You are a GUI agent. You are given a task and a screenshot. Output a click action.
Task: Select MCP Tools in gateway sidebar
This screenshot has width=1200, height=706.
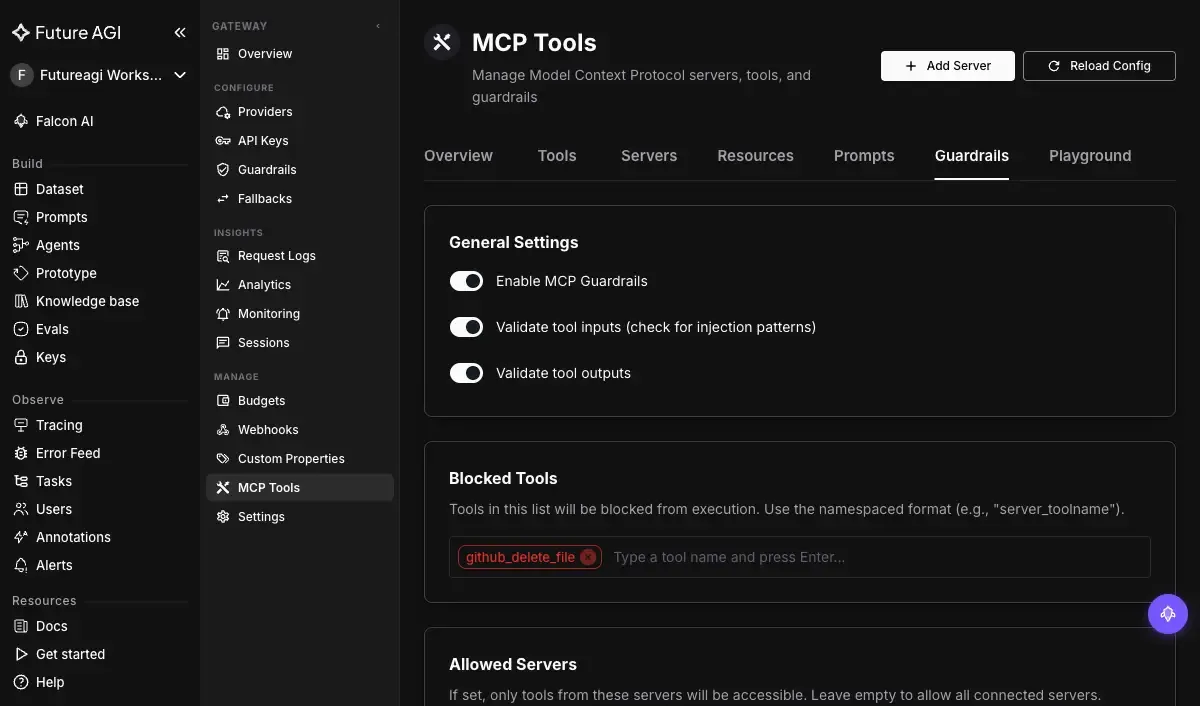pyautogui.click(x=300, y=488)
